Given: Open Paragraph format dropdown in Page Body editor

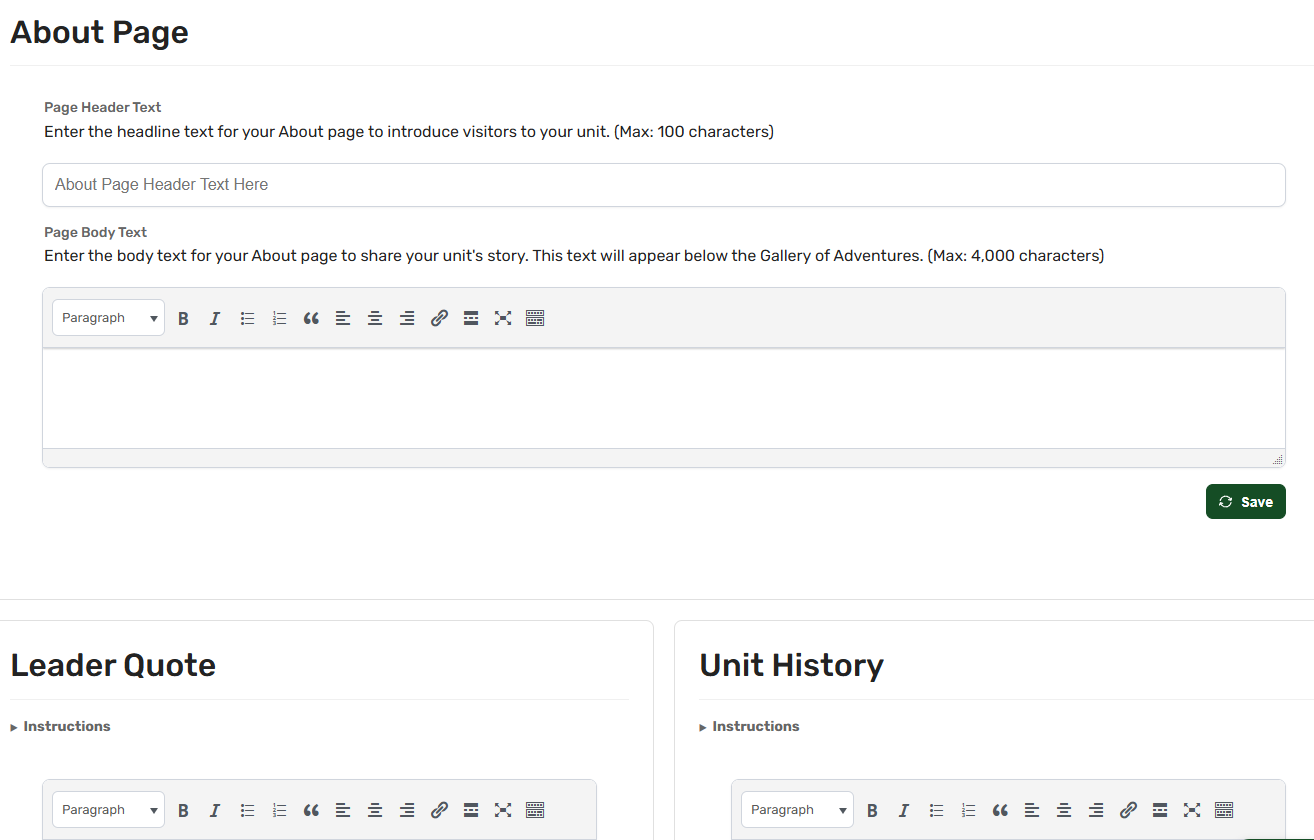Looking at the screenshot, I should pyautogui.click(x=108, y=318).
